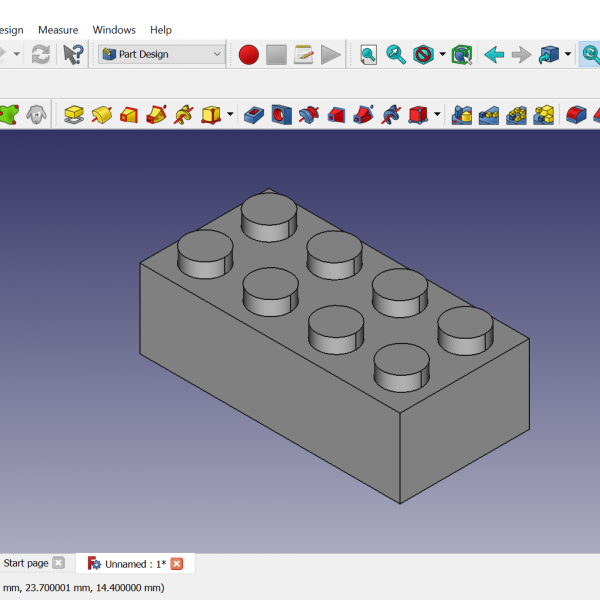Open the Part Design workbench dropdown
Screen dimensions: 600x600
(x=162, y=55)
